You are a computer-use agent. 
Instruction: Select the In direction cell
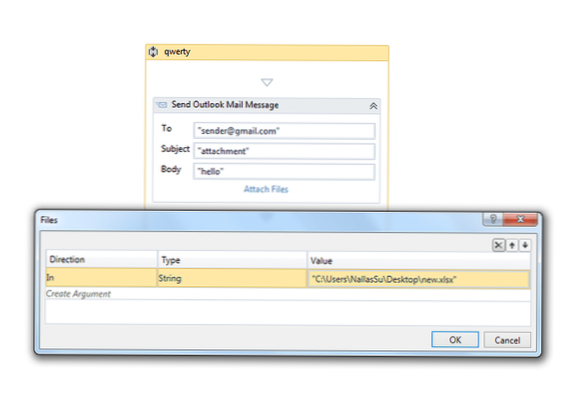(101, 278)
